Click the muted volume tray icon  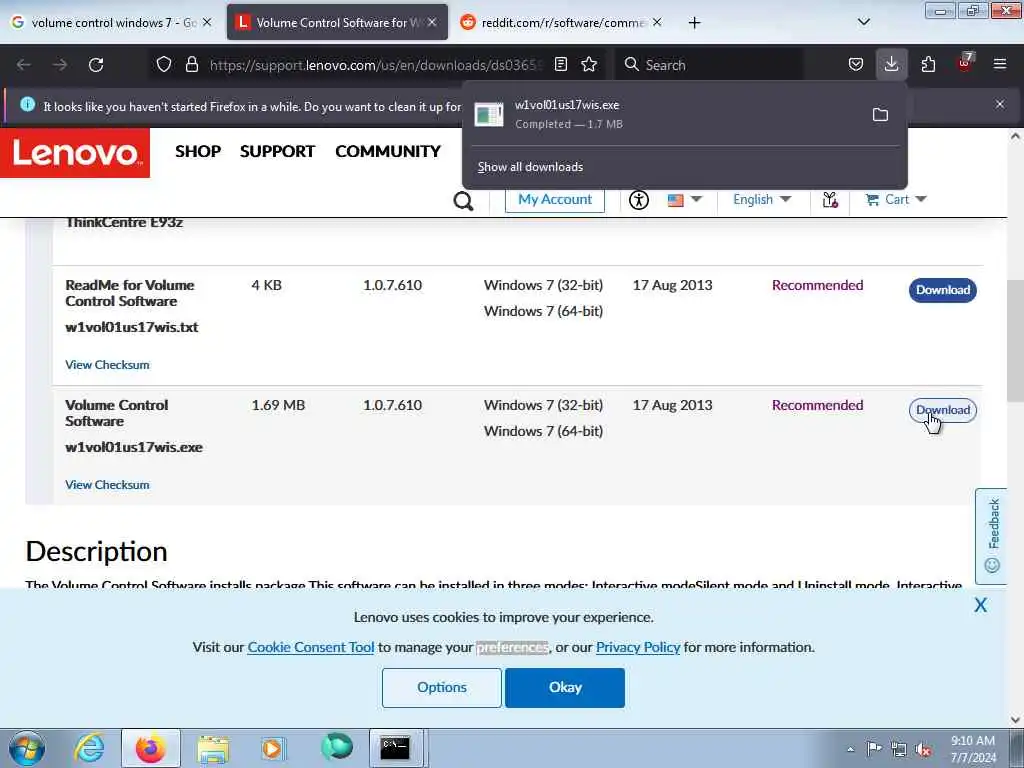click(923, 750)
